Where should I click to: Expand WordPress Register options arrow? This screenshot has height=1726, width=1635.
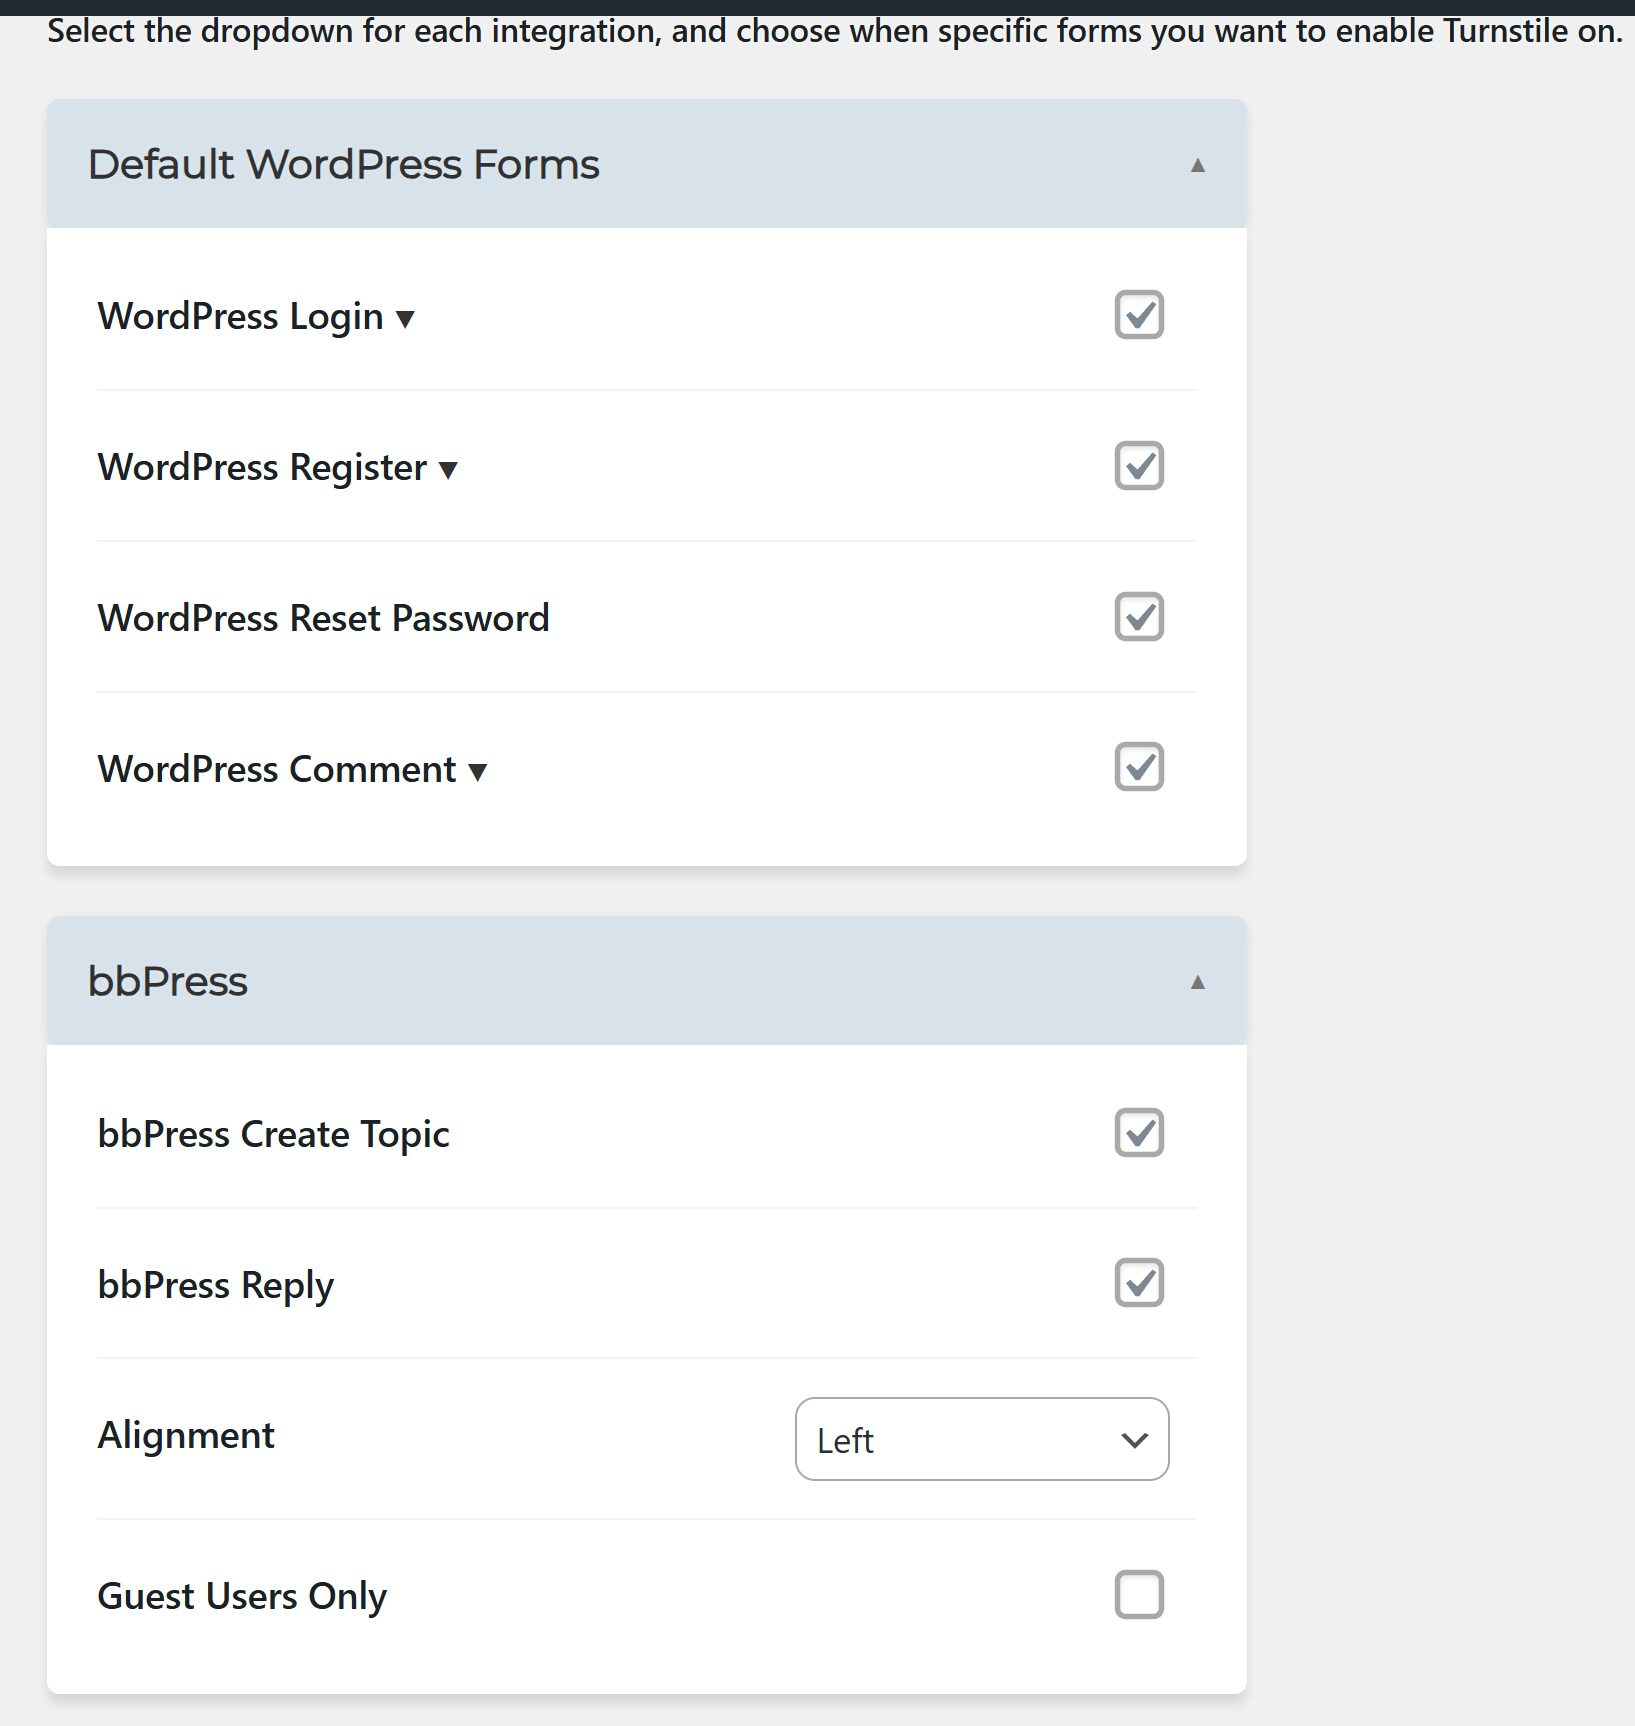point(448,470)
